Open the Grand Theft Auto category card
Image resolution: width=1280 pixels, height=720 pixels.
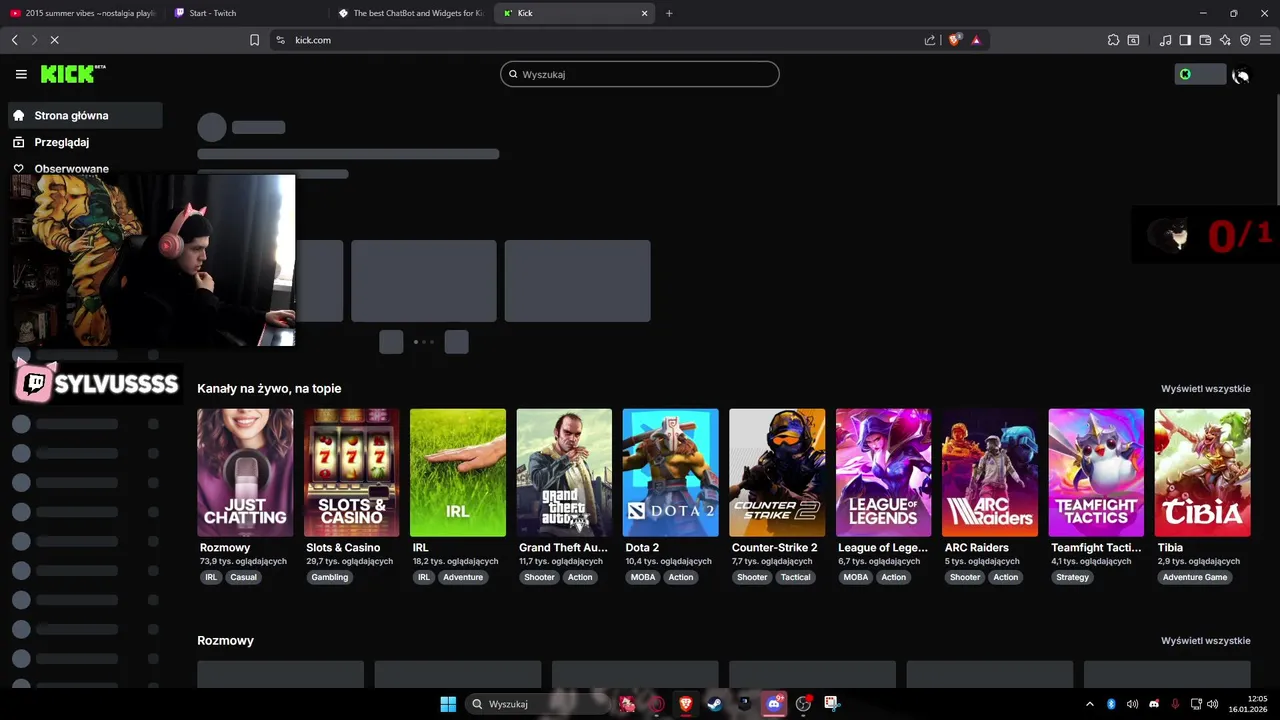564,472
